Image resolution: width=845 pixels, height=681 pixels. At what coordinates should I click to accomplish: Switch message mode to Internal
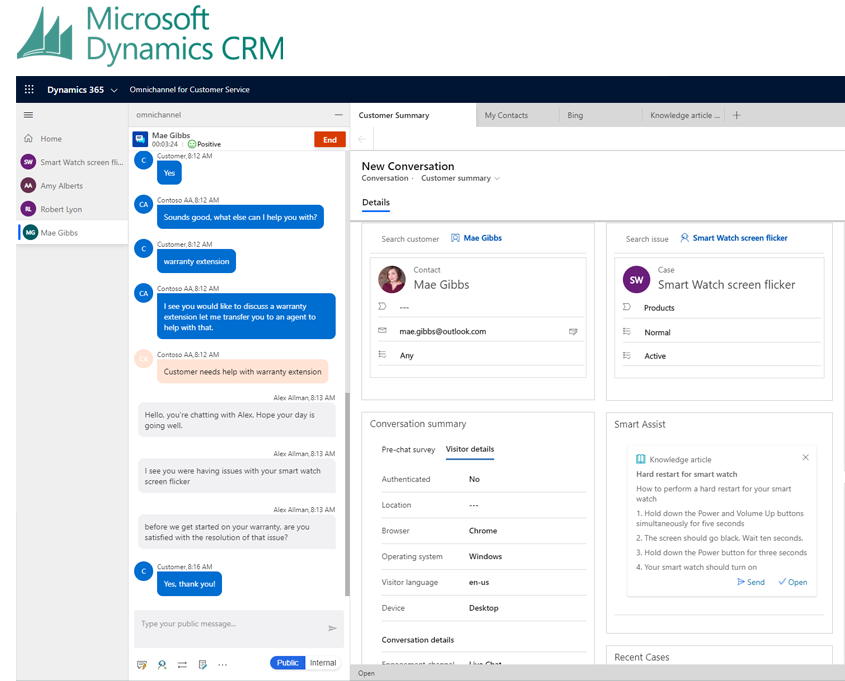[x=323, y=663]
